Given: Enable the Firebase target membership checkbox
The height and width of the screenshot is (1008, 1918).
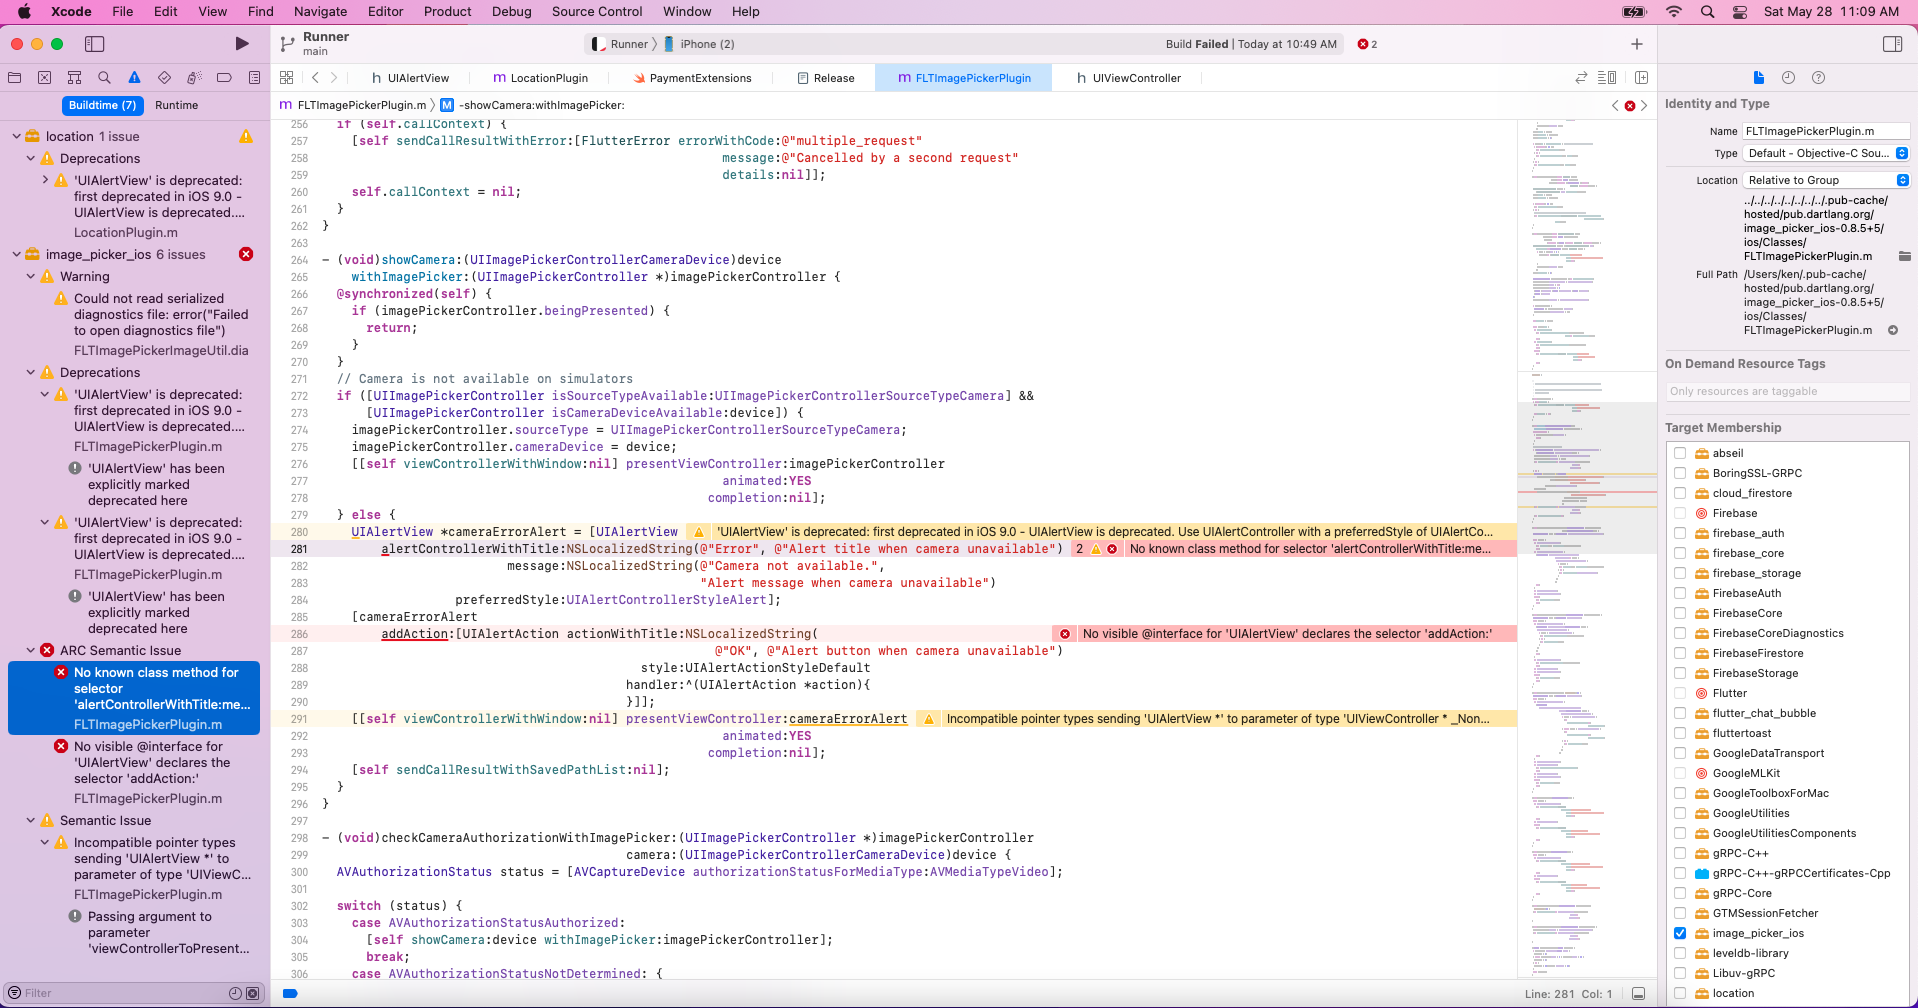Looking at the screenshot, I should [x=1679, y=513].
